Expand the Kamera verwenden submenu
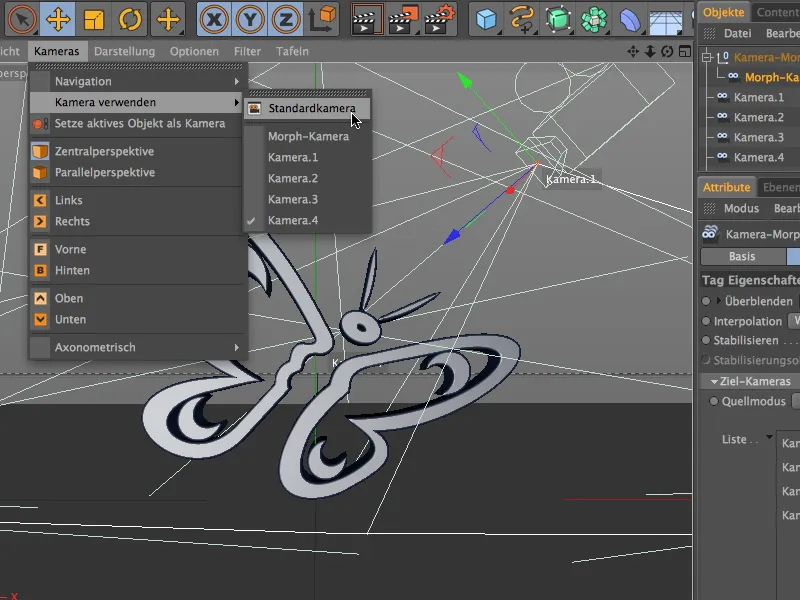Viewport: 800px width, 600px height. click(138, 102)
